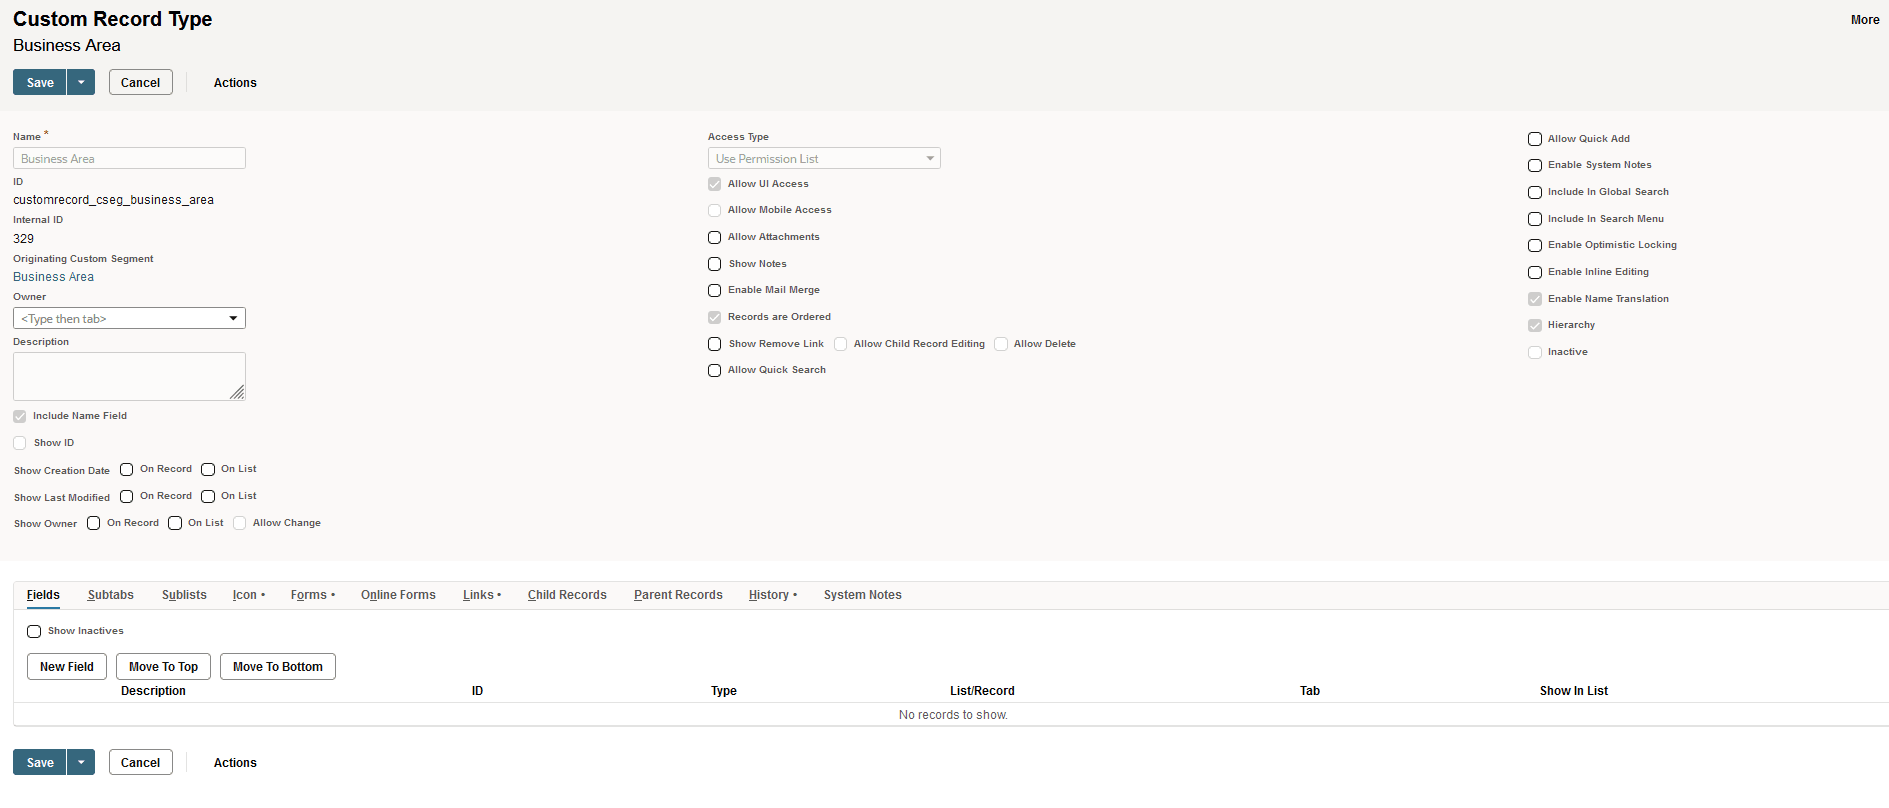This screenshot has height=808, width=1889.
Task: Switch to the Parent Records tab
Action: (x=678, y=595)
